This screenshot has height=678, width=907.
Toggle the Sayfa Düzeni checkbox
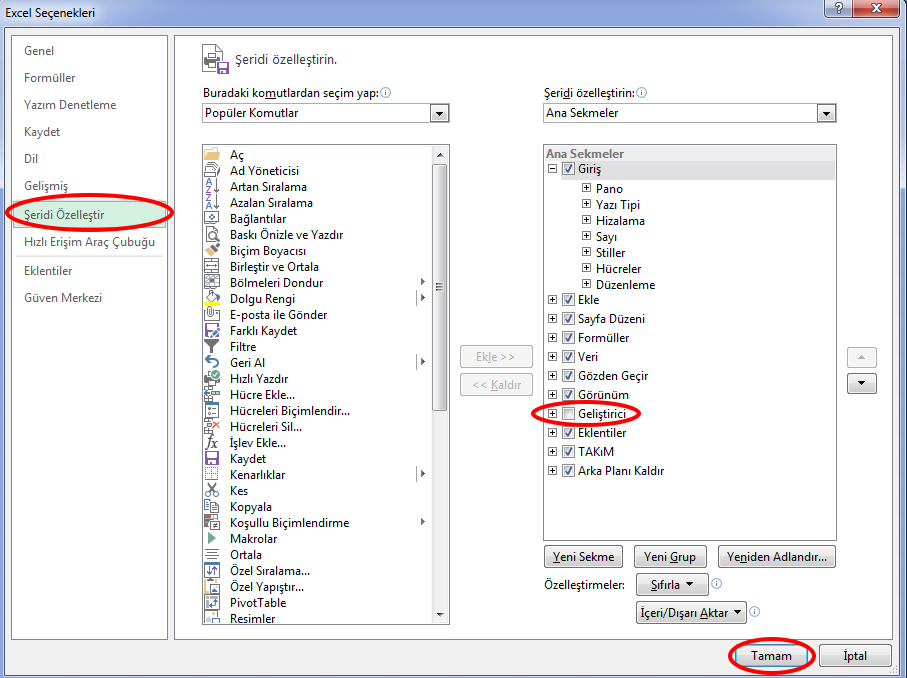[569, 319]
